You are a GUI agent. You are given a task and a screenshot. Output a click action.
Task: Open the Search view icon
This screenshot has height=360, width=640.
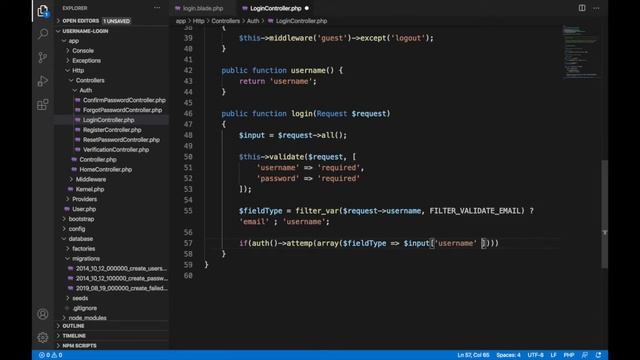click(43, 34)
